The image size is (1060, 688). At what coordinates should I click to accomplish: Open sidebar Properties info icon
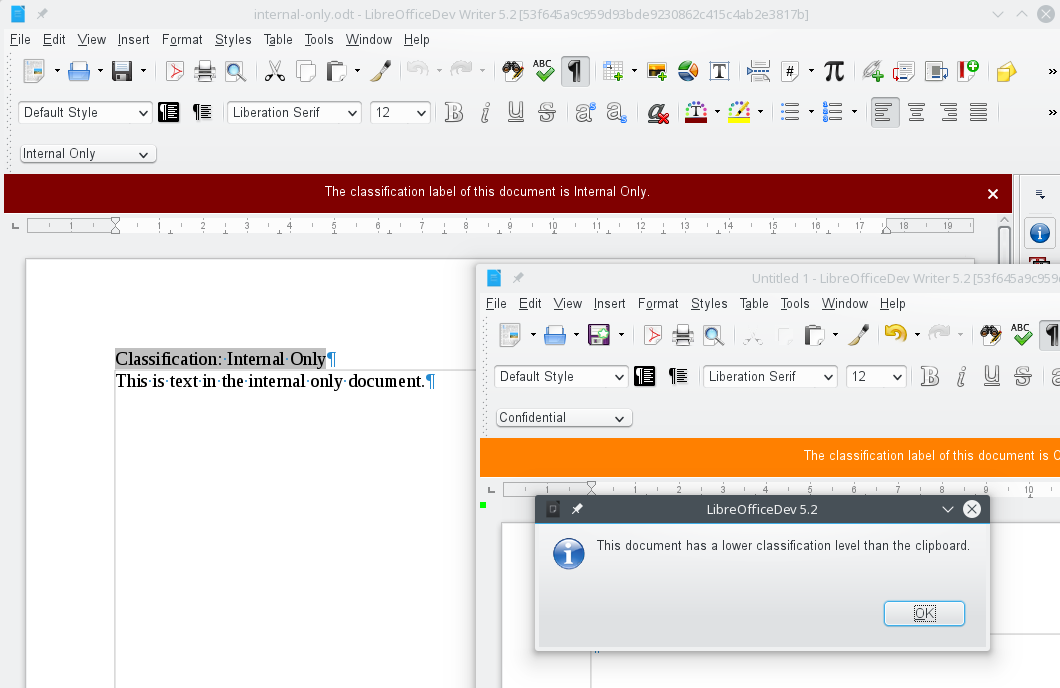[x=1040, y=234]
